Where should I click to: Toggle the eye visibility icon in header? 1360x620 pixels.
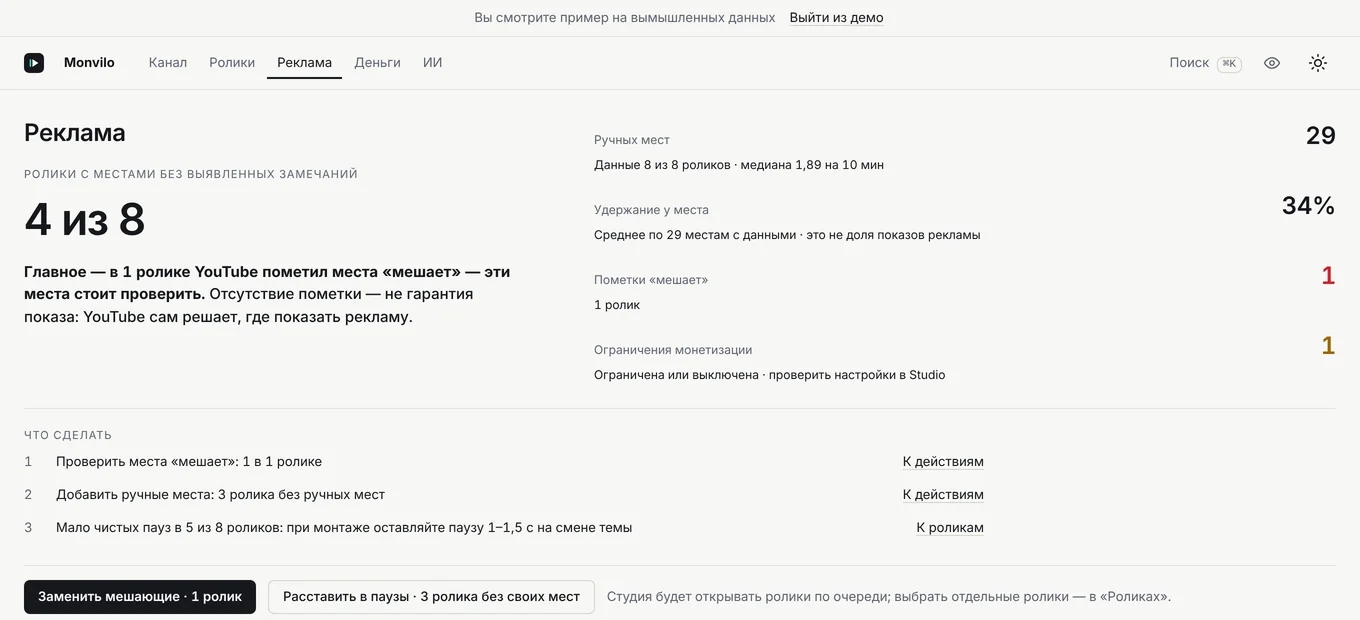pos(1272,63)
